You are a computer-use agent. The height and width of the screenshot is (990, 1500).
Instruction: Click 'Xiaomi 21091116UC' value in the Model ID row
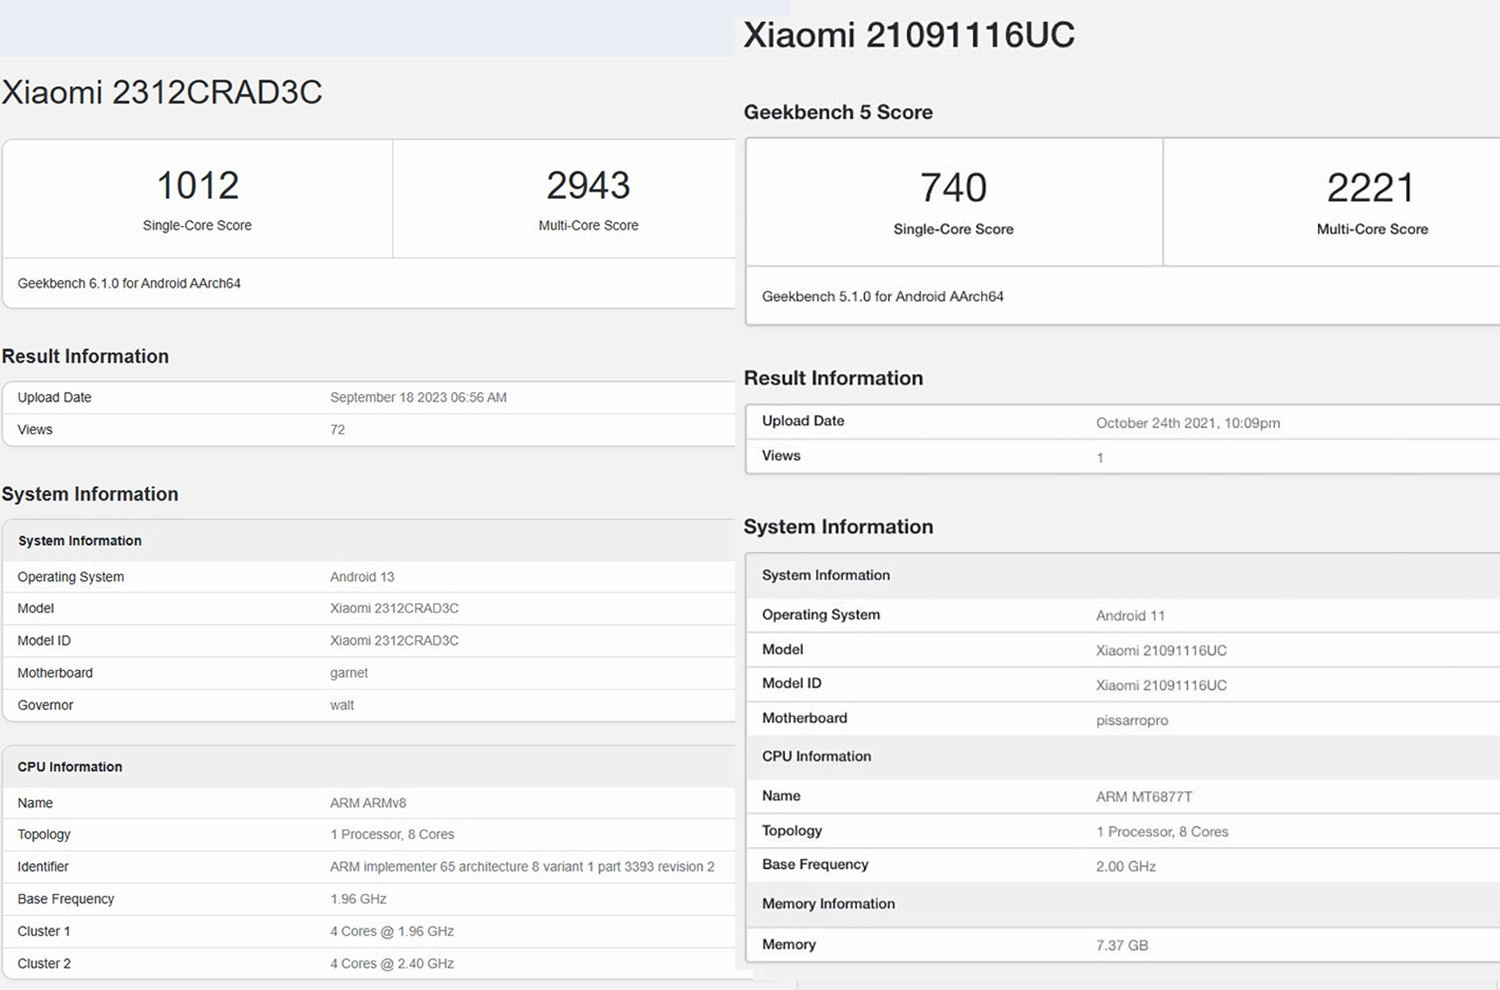click(x=1161, y=685)
